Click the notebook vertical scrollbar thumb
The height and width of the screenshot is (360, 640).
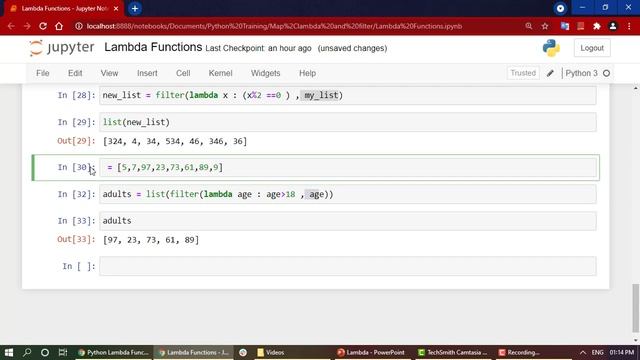click(x=636, y=308)
